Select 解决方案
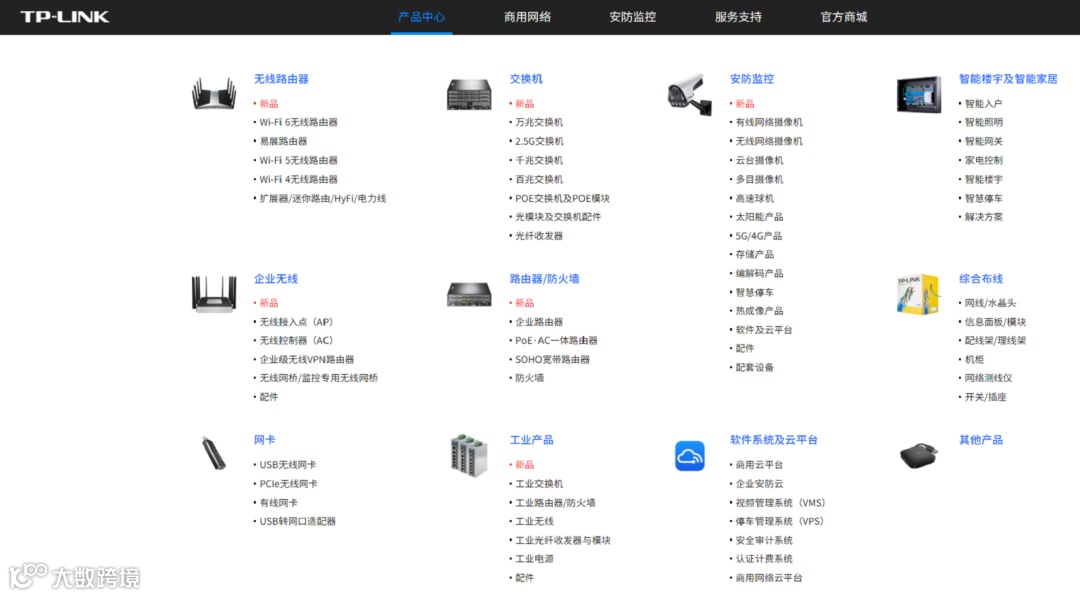The width and height of the screenshot is (1080, 597). tap(984, 216)
